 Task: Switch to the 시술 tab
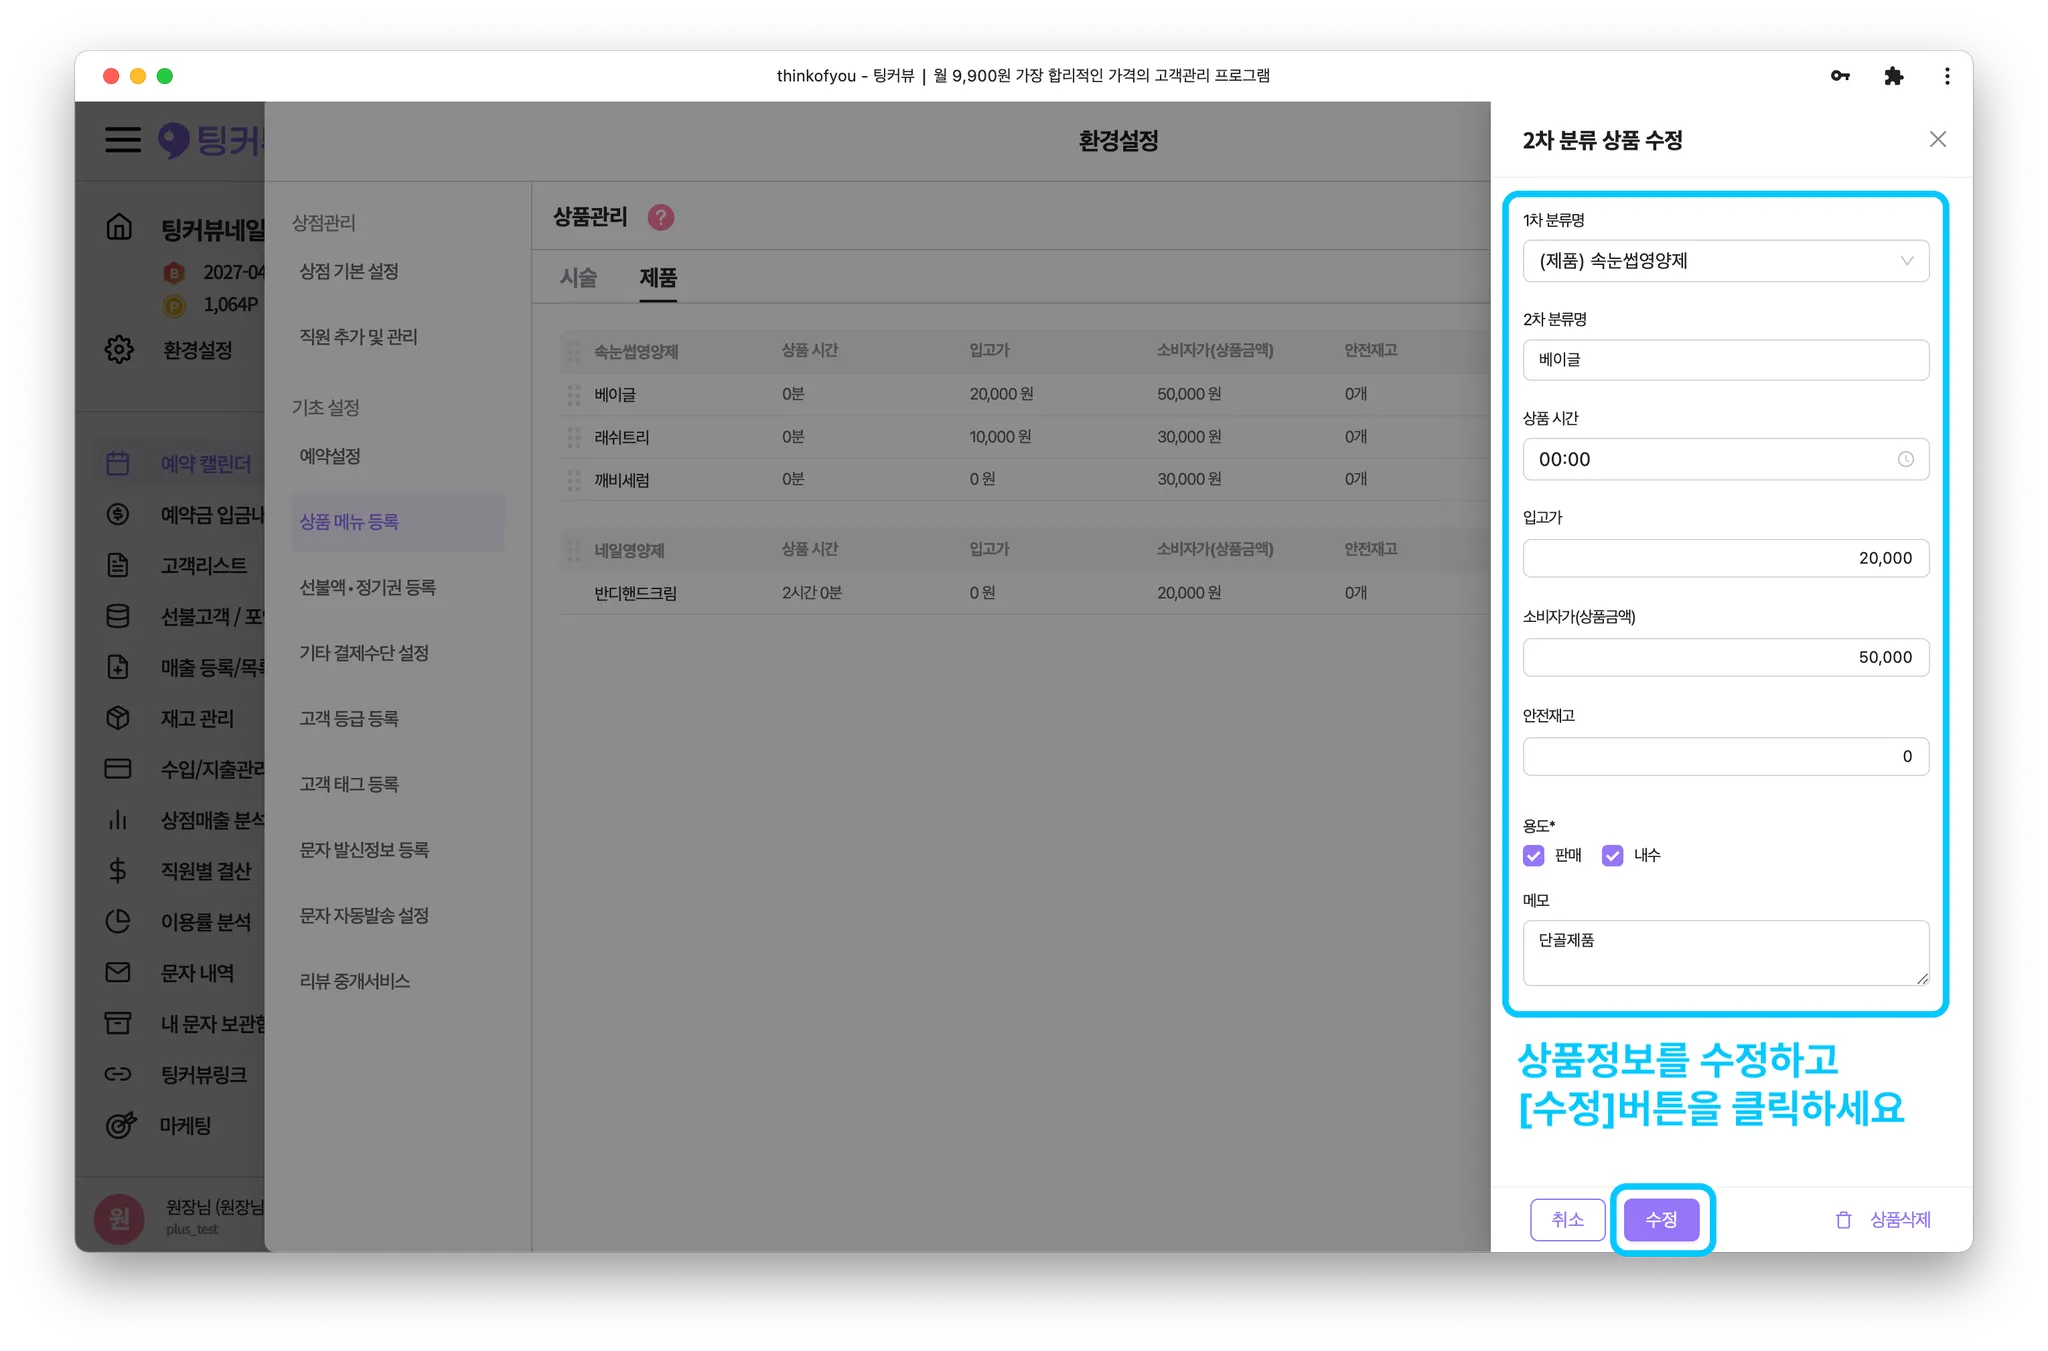point(578,278)
